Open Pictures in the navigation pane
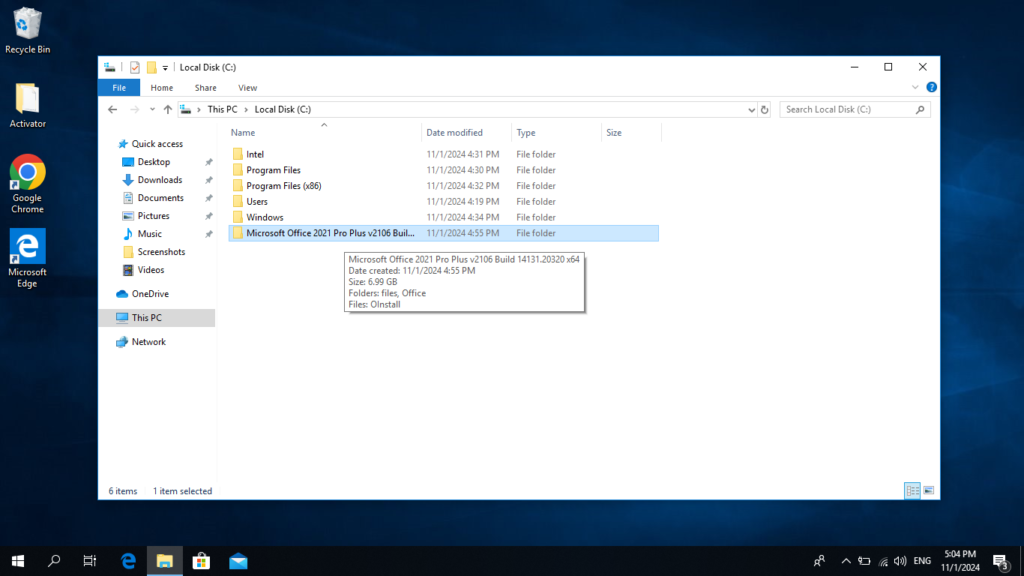The width and height of the screenshot is (1024, 576). [153, 216]
